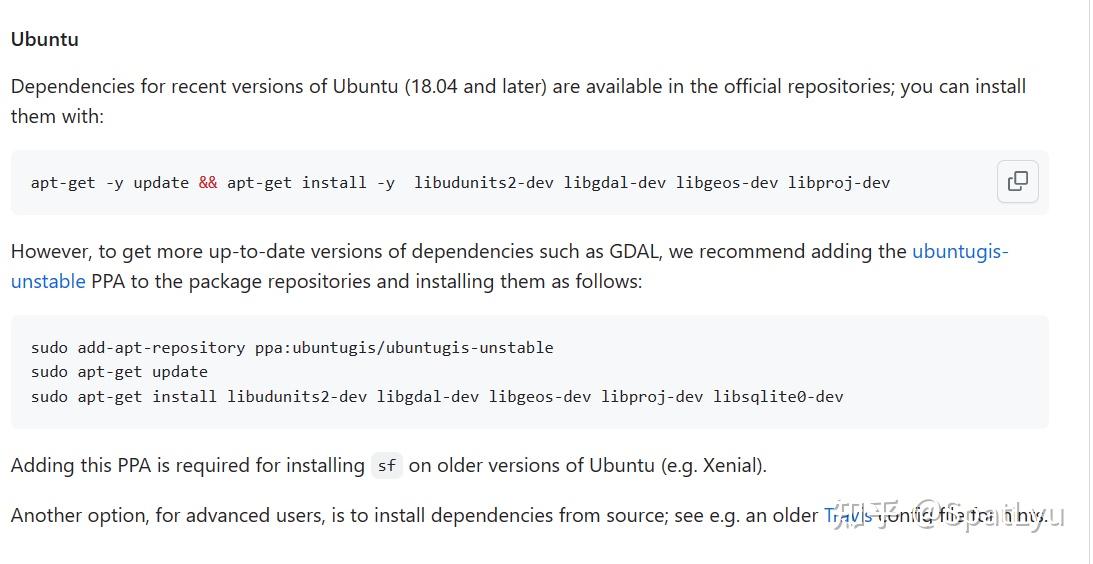
Task: Open the ubuntugis-unstable PPA link
Action: pyautogui.click(x=959, y=251)
